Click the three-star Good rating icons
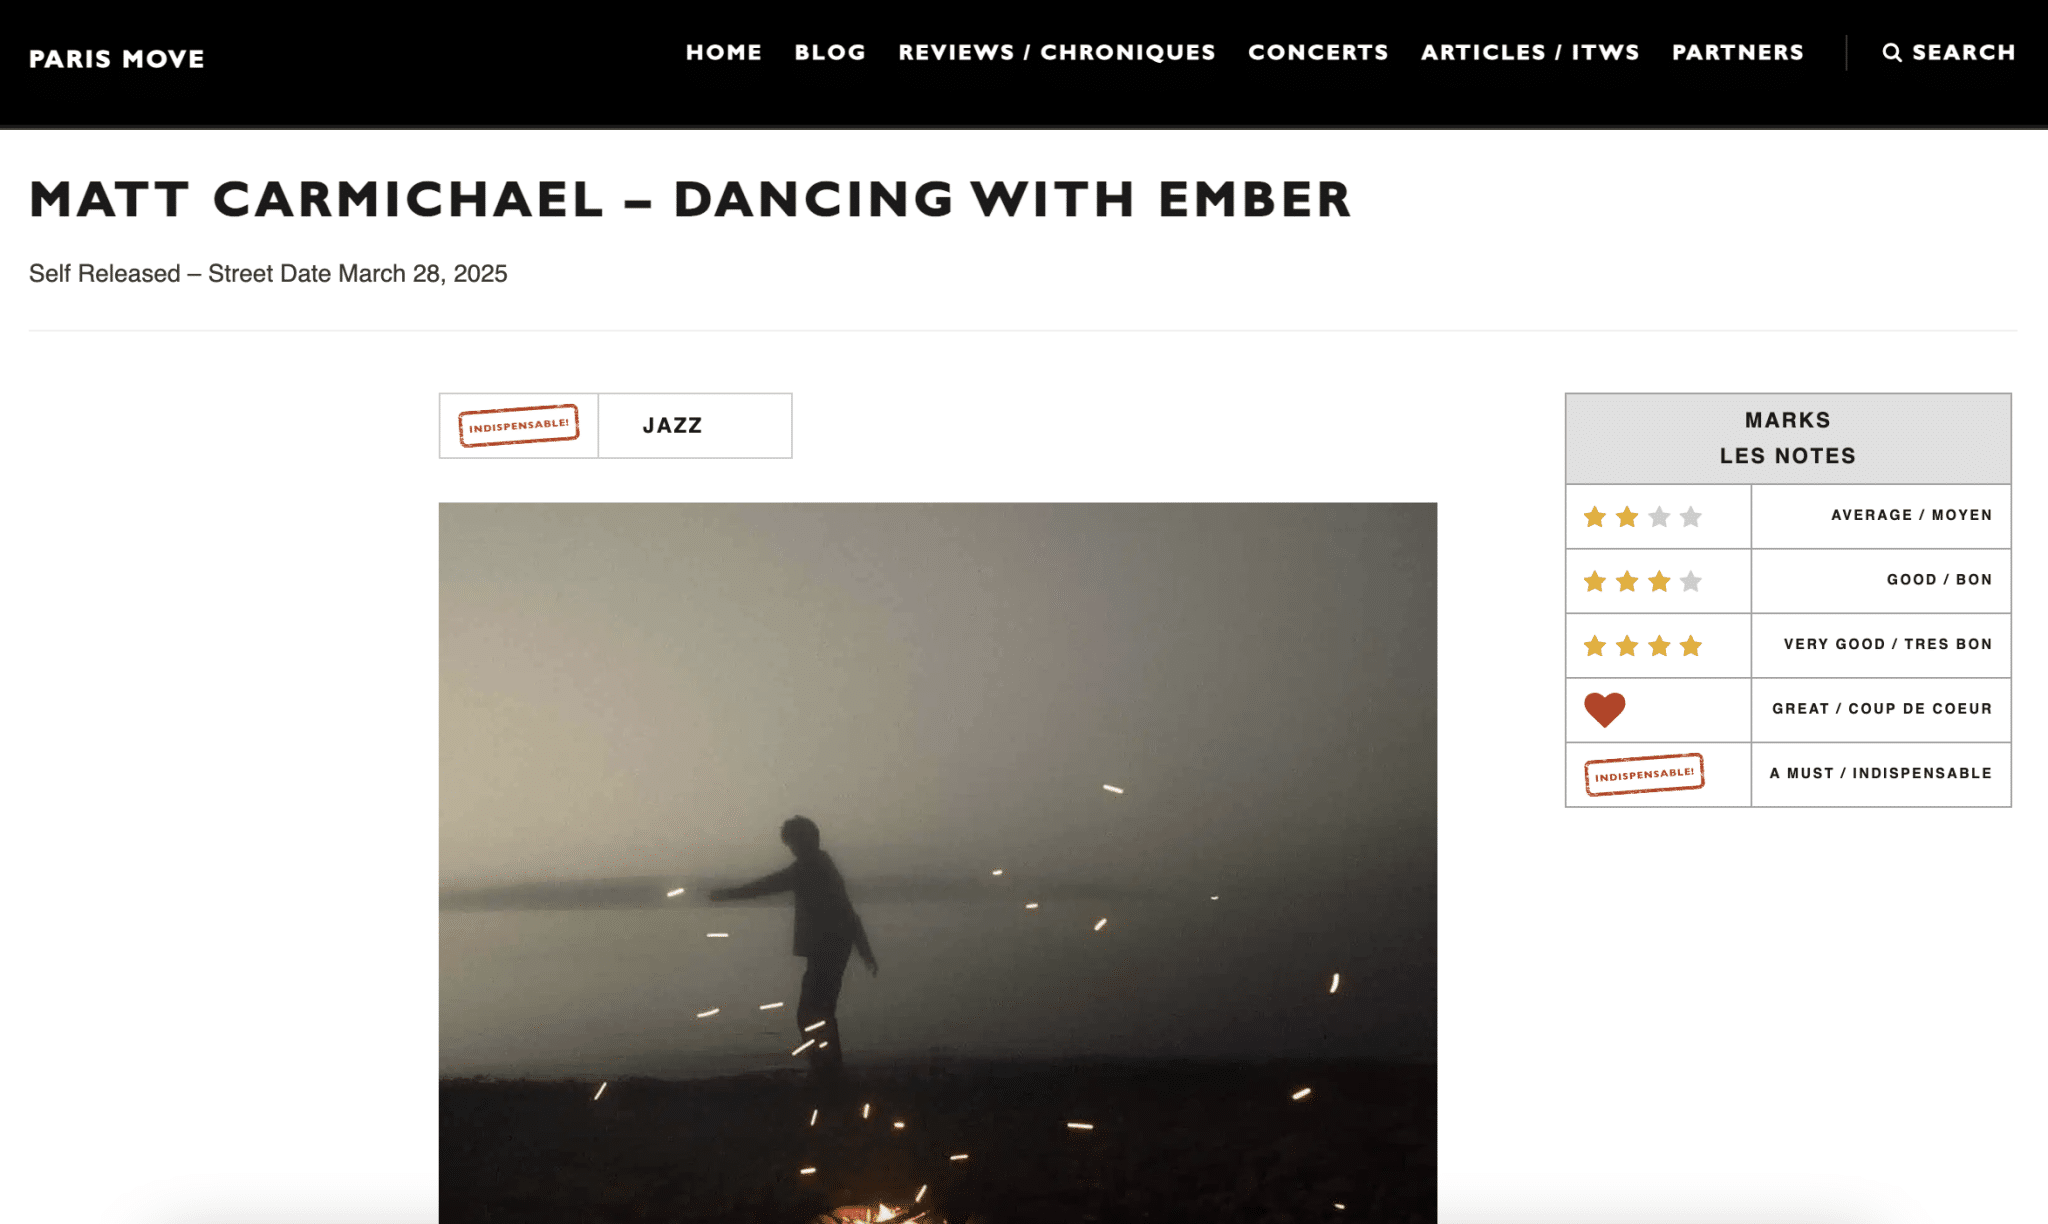This screenshot has width=2048, height=1224. pos(1642,581)
